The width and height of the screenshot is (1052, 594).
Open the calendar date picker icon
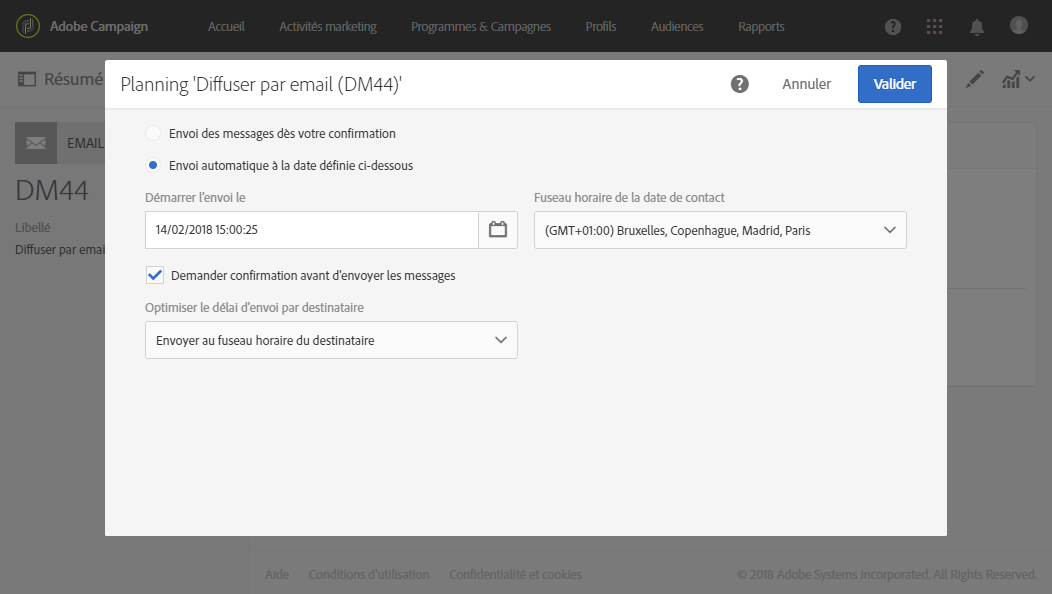tap(498, 230)
